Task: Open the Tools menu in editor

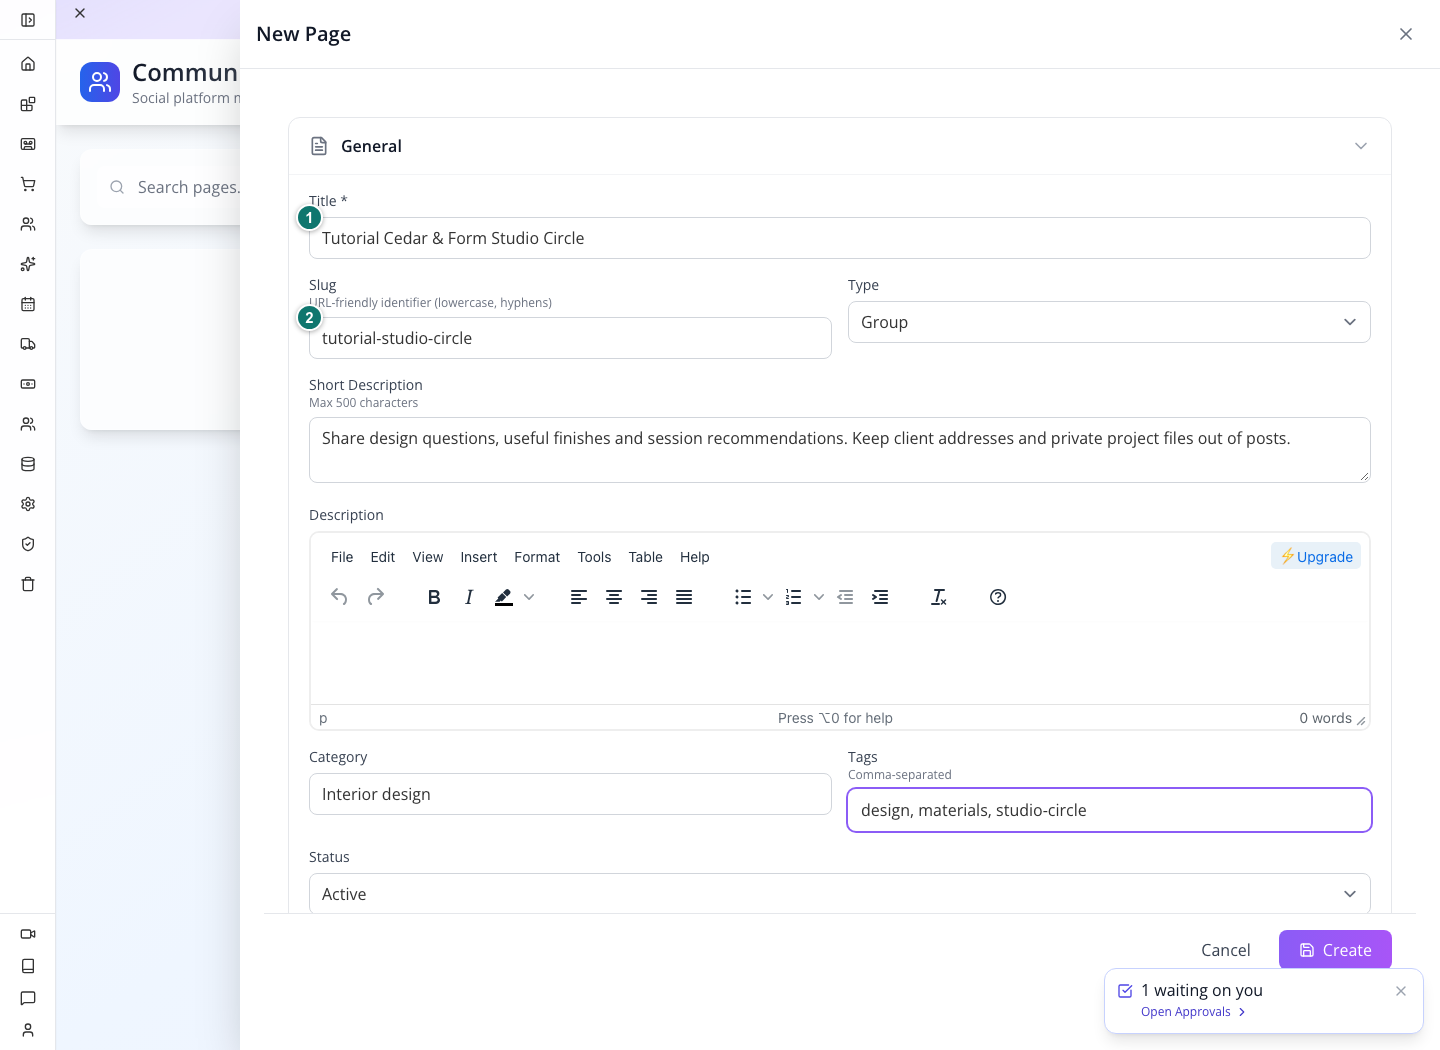Action: pyautogui.click(x=594, y=557)
